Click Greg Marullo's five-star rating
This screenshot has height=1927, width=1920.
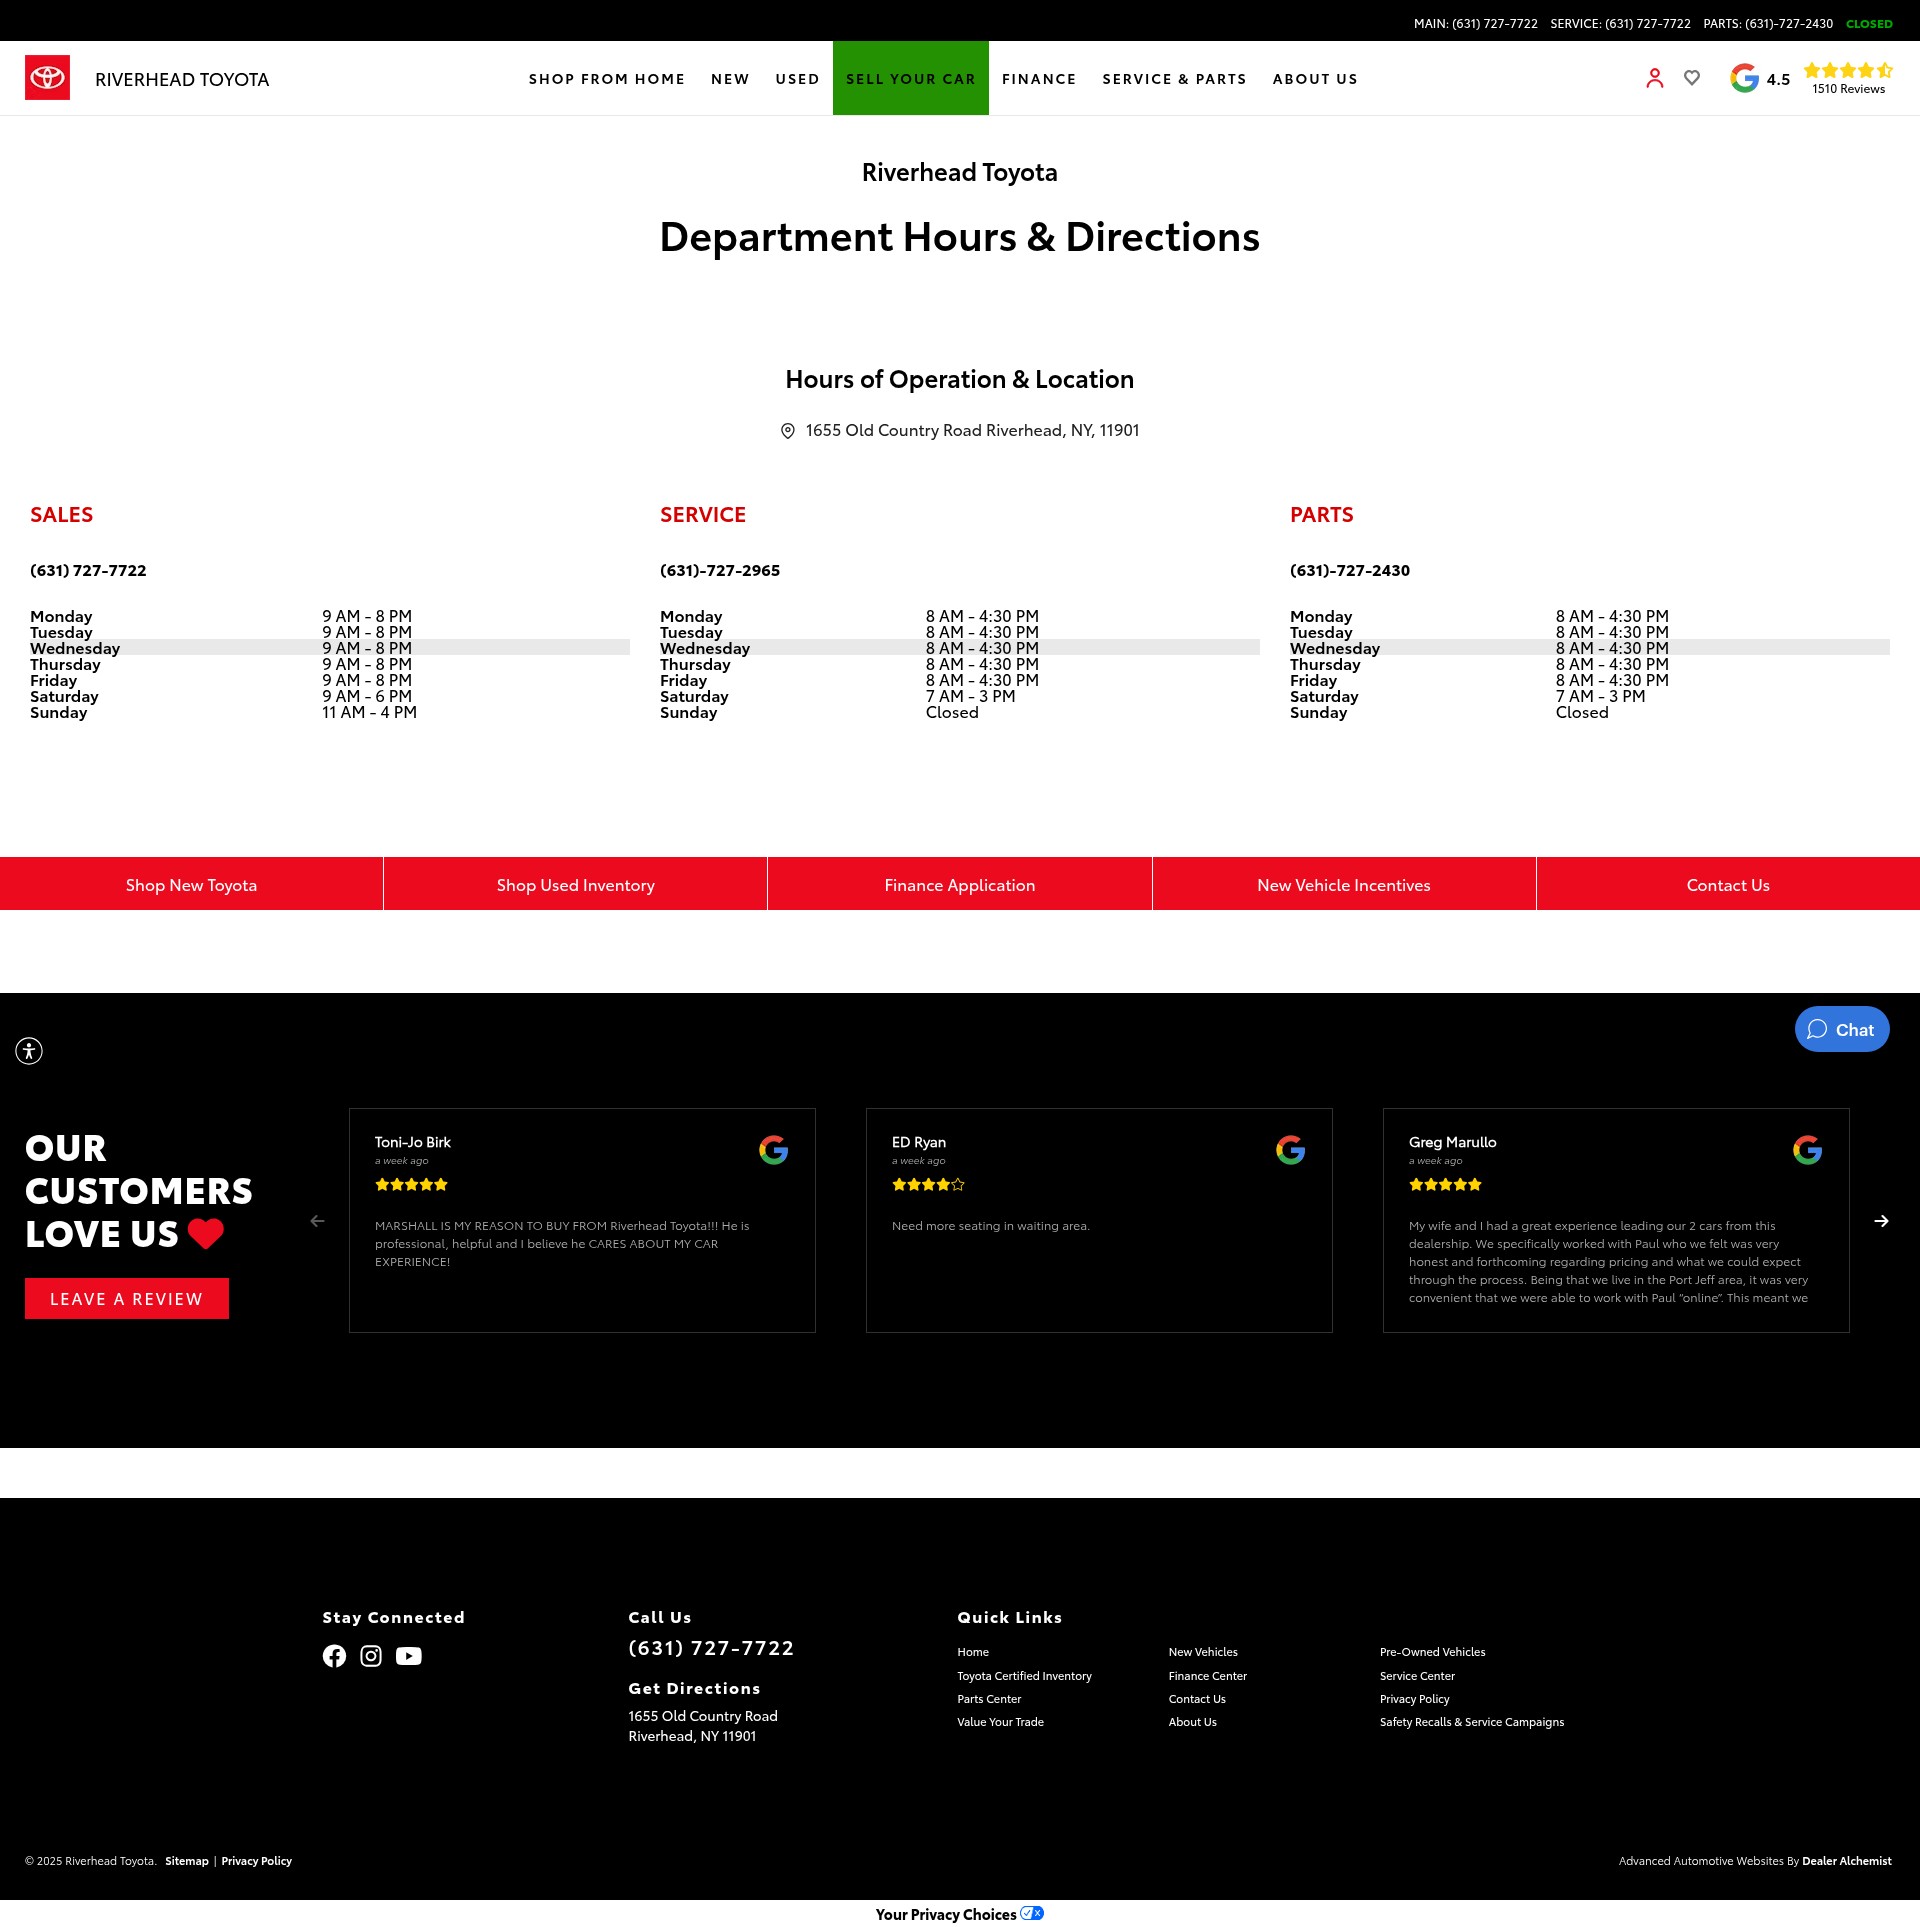coord(1445,1185)
